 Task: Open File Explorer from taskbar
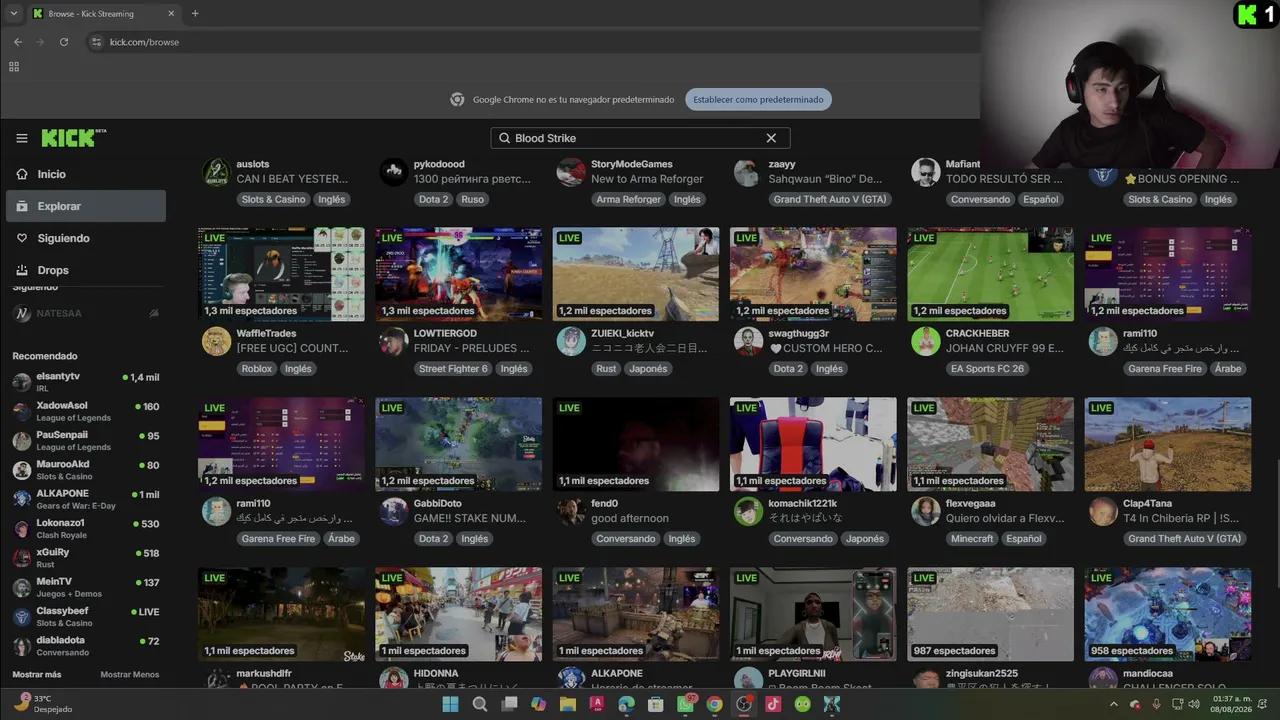[568, 704]
